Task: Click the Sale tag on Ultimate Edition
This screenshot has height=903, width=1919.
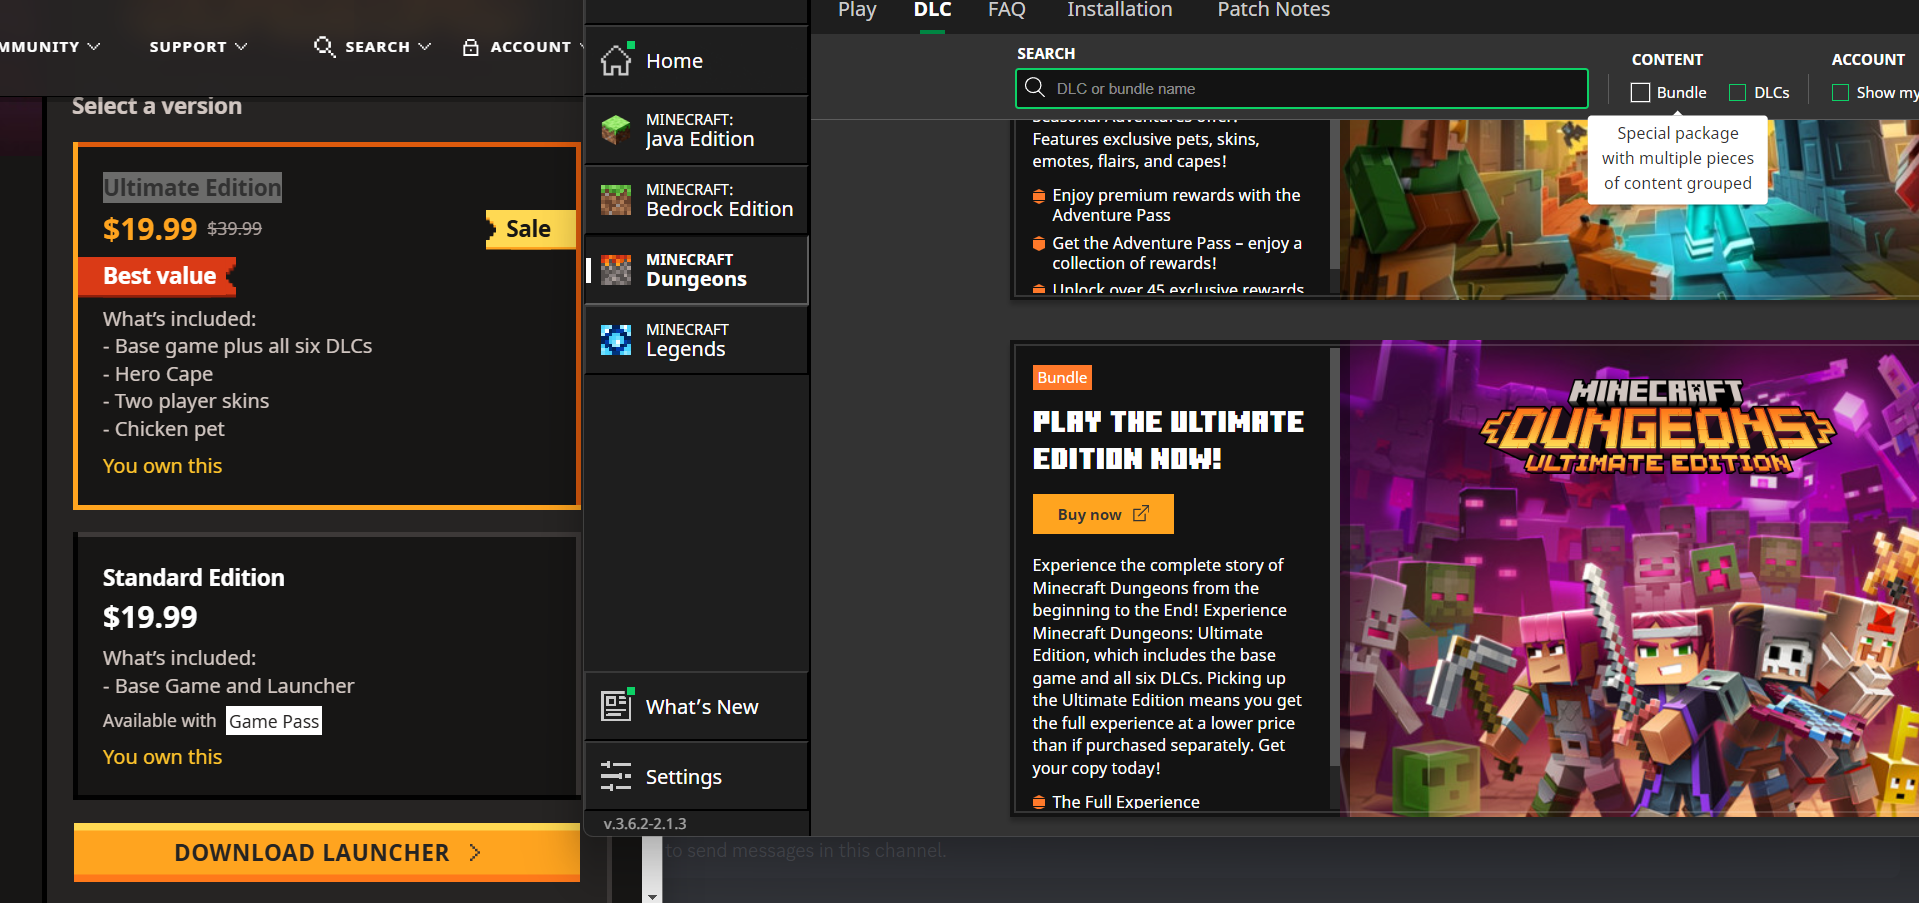Action: point(530,229)
